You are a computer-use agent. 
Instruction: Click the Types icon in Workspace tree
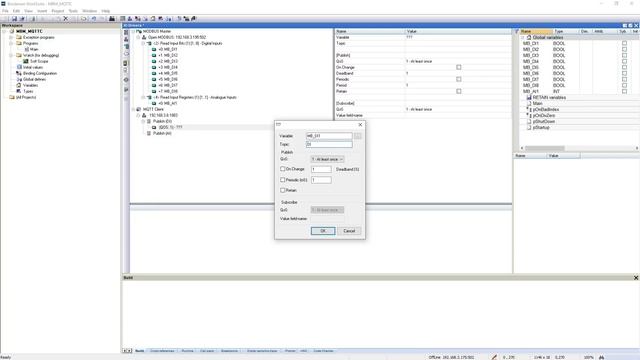19,91
